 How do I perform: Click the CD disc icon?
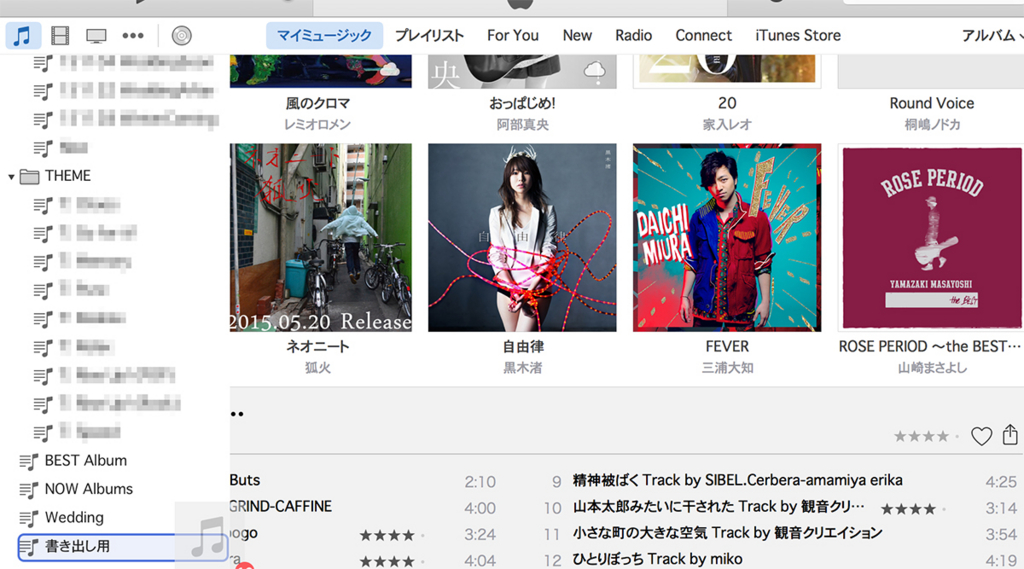click(182, 35)
